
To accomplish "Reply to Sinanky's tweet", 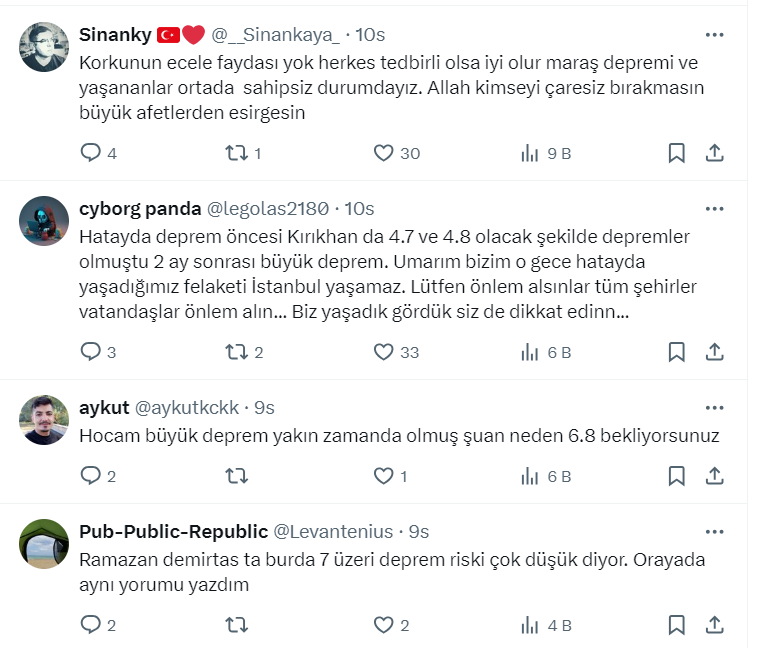I will click(x=91, y=153).
